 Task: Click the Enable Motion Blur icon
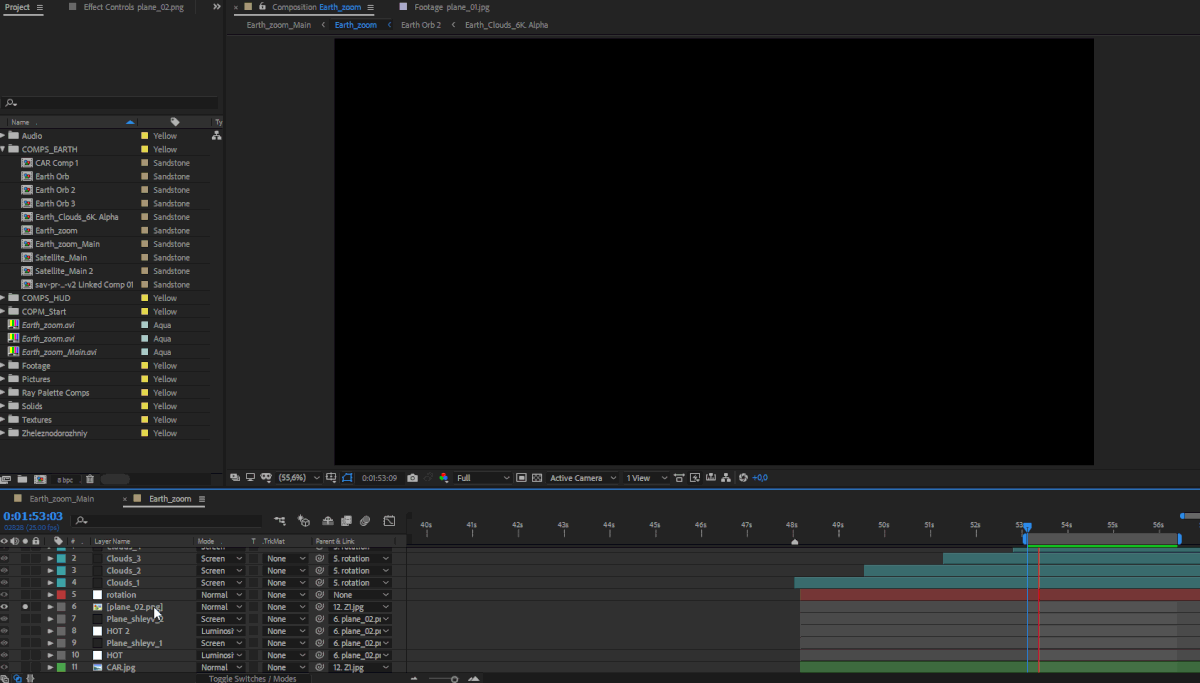pyautogui.click(x=365, y=521)
